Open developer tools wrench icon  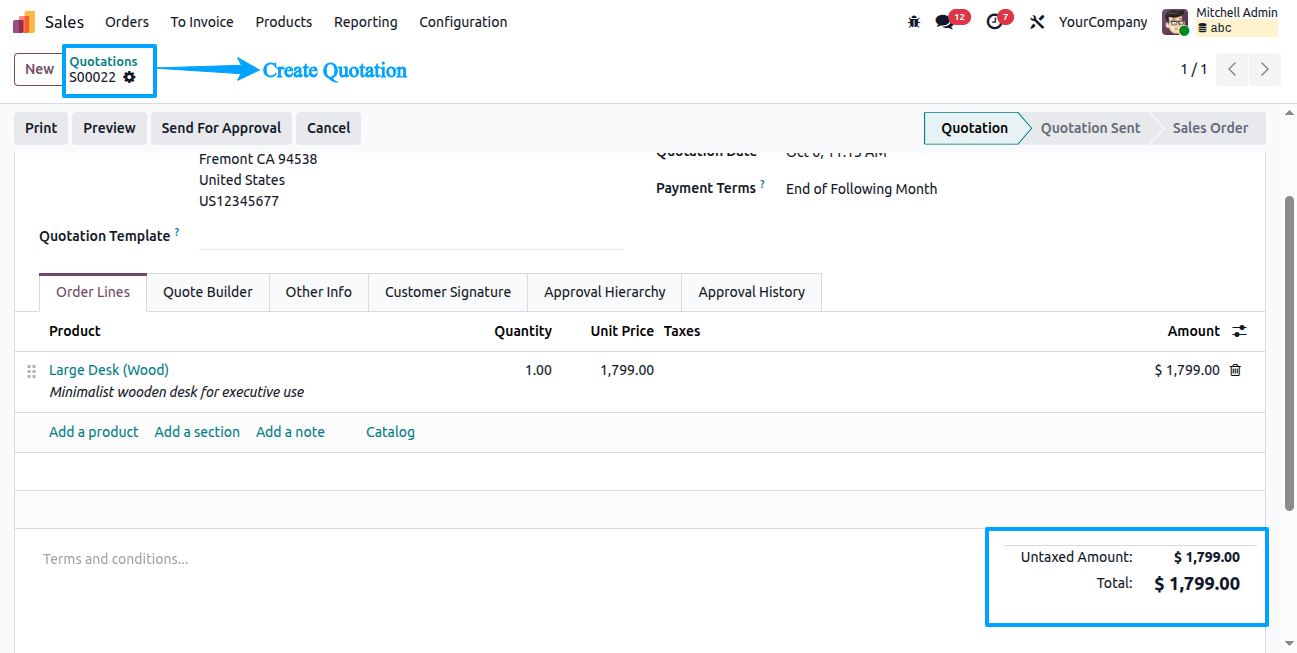tap(1037, 21)
